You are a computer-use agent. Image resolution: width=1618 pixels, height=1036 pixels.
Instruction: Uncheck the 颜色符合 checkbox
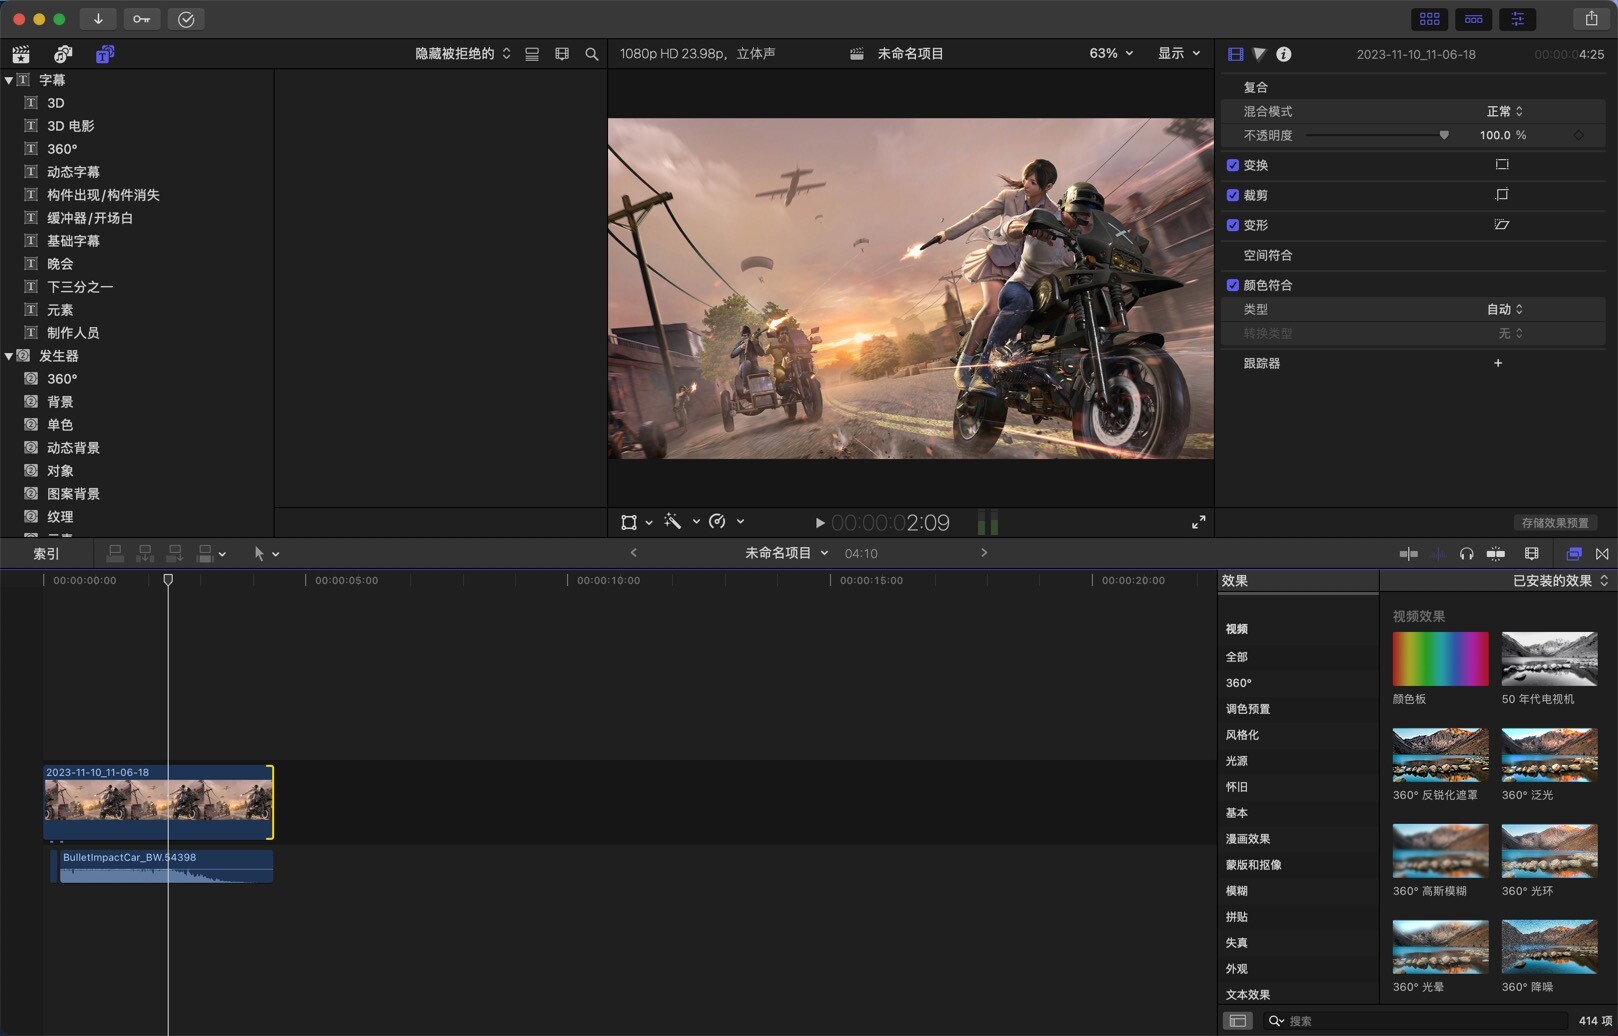tap(1233, 285)
